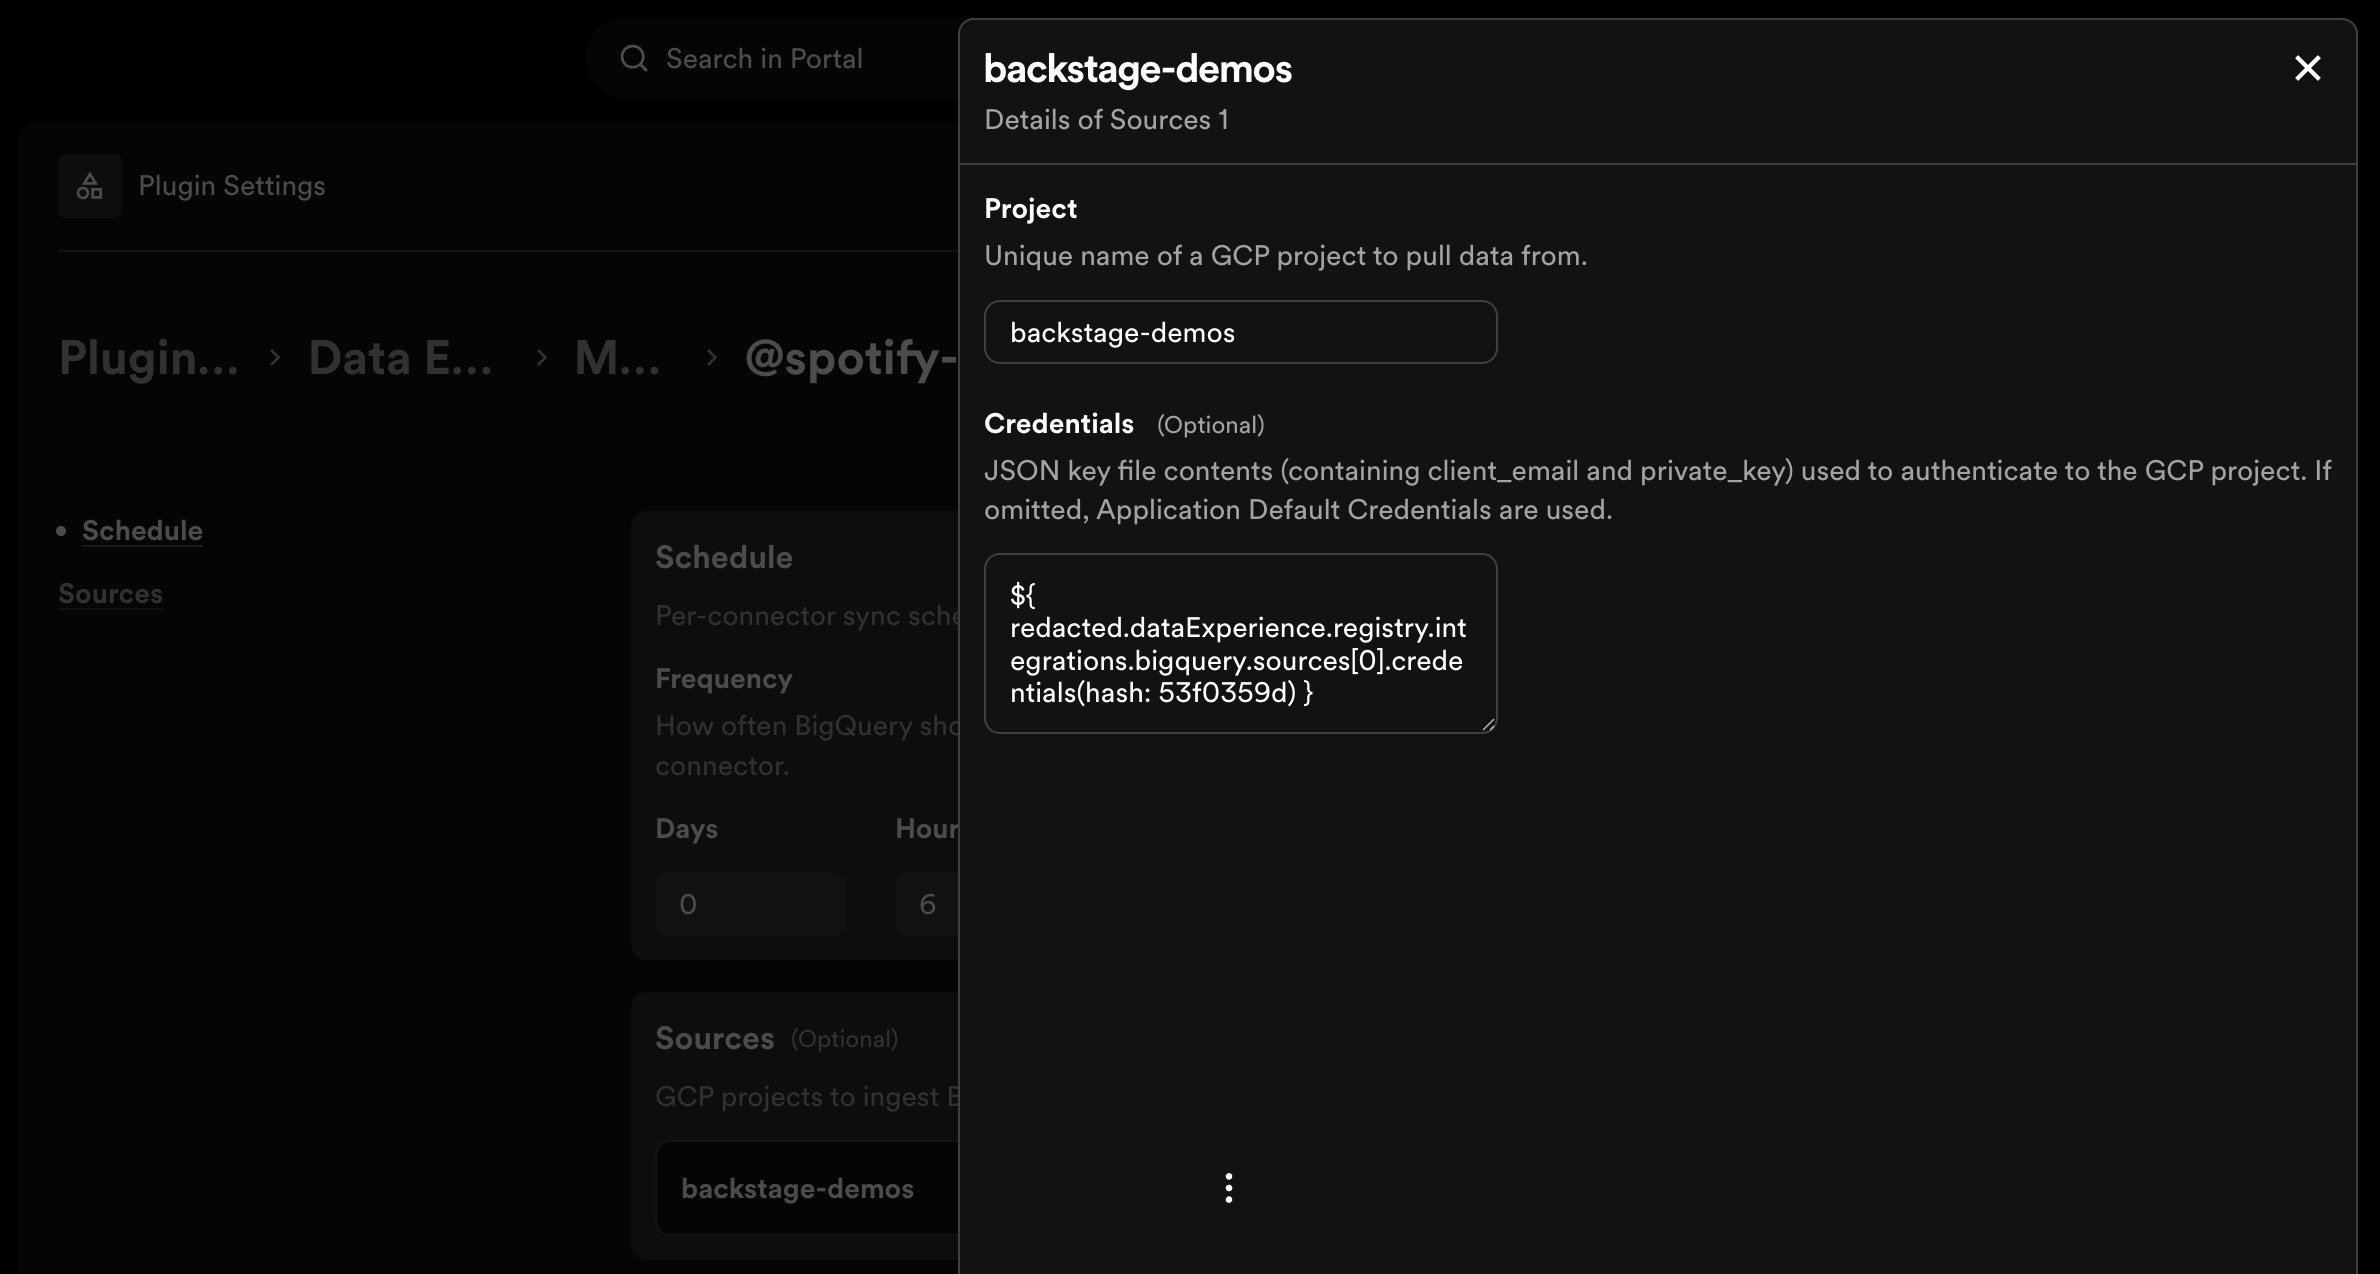Viewport: 2380px width, 1274px height.
Task: Click the @spotify breadcrumb title
Action: [x=851, y=358]
